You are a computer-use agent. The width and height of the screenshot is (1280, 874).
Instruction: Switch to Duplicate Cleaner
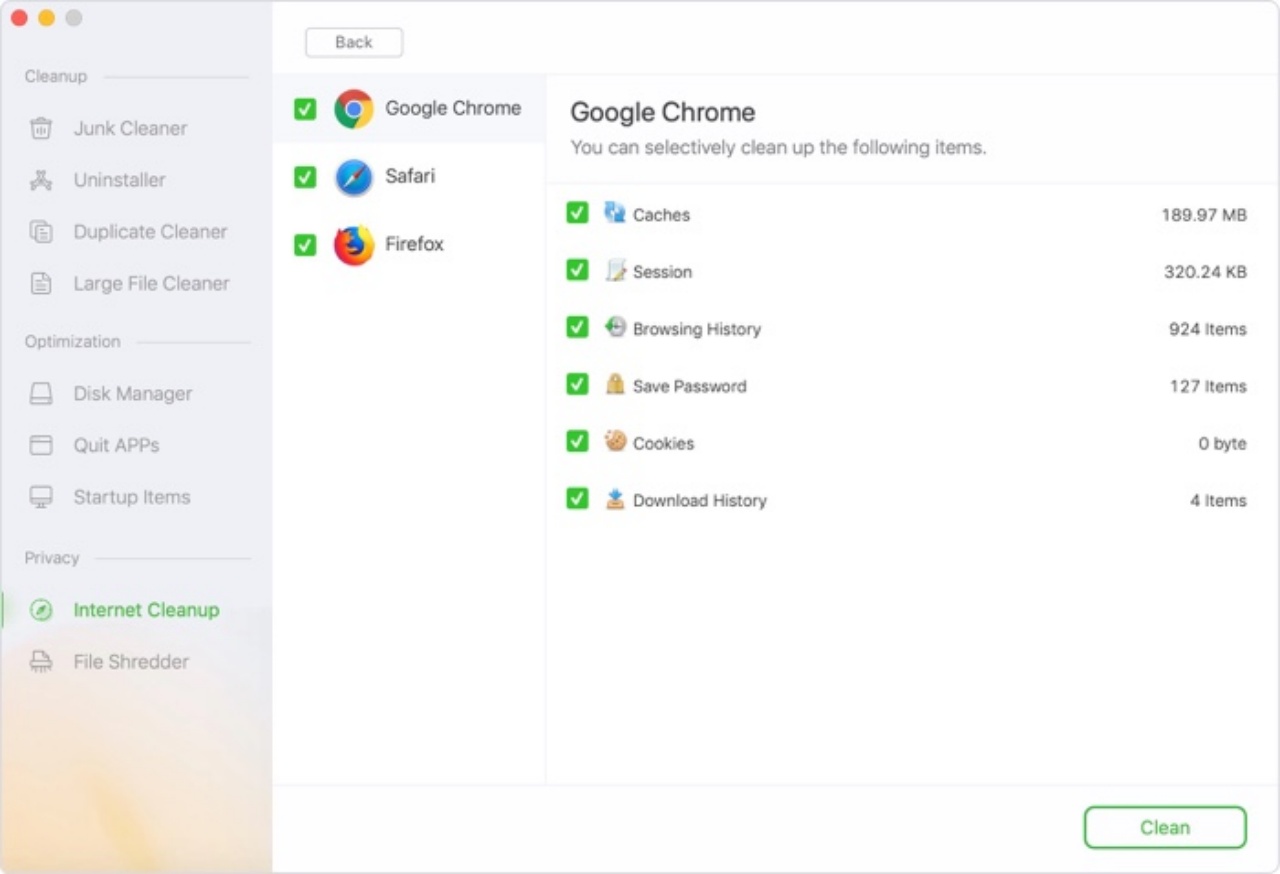150,232
